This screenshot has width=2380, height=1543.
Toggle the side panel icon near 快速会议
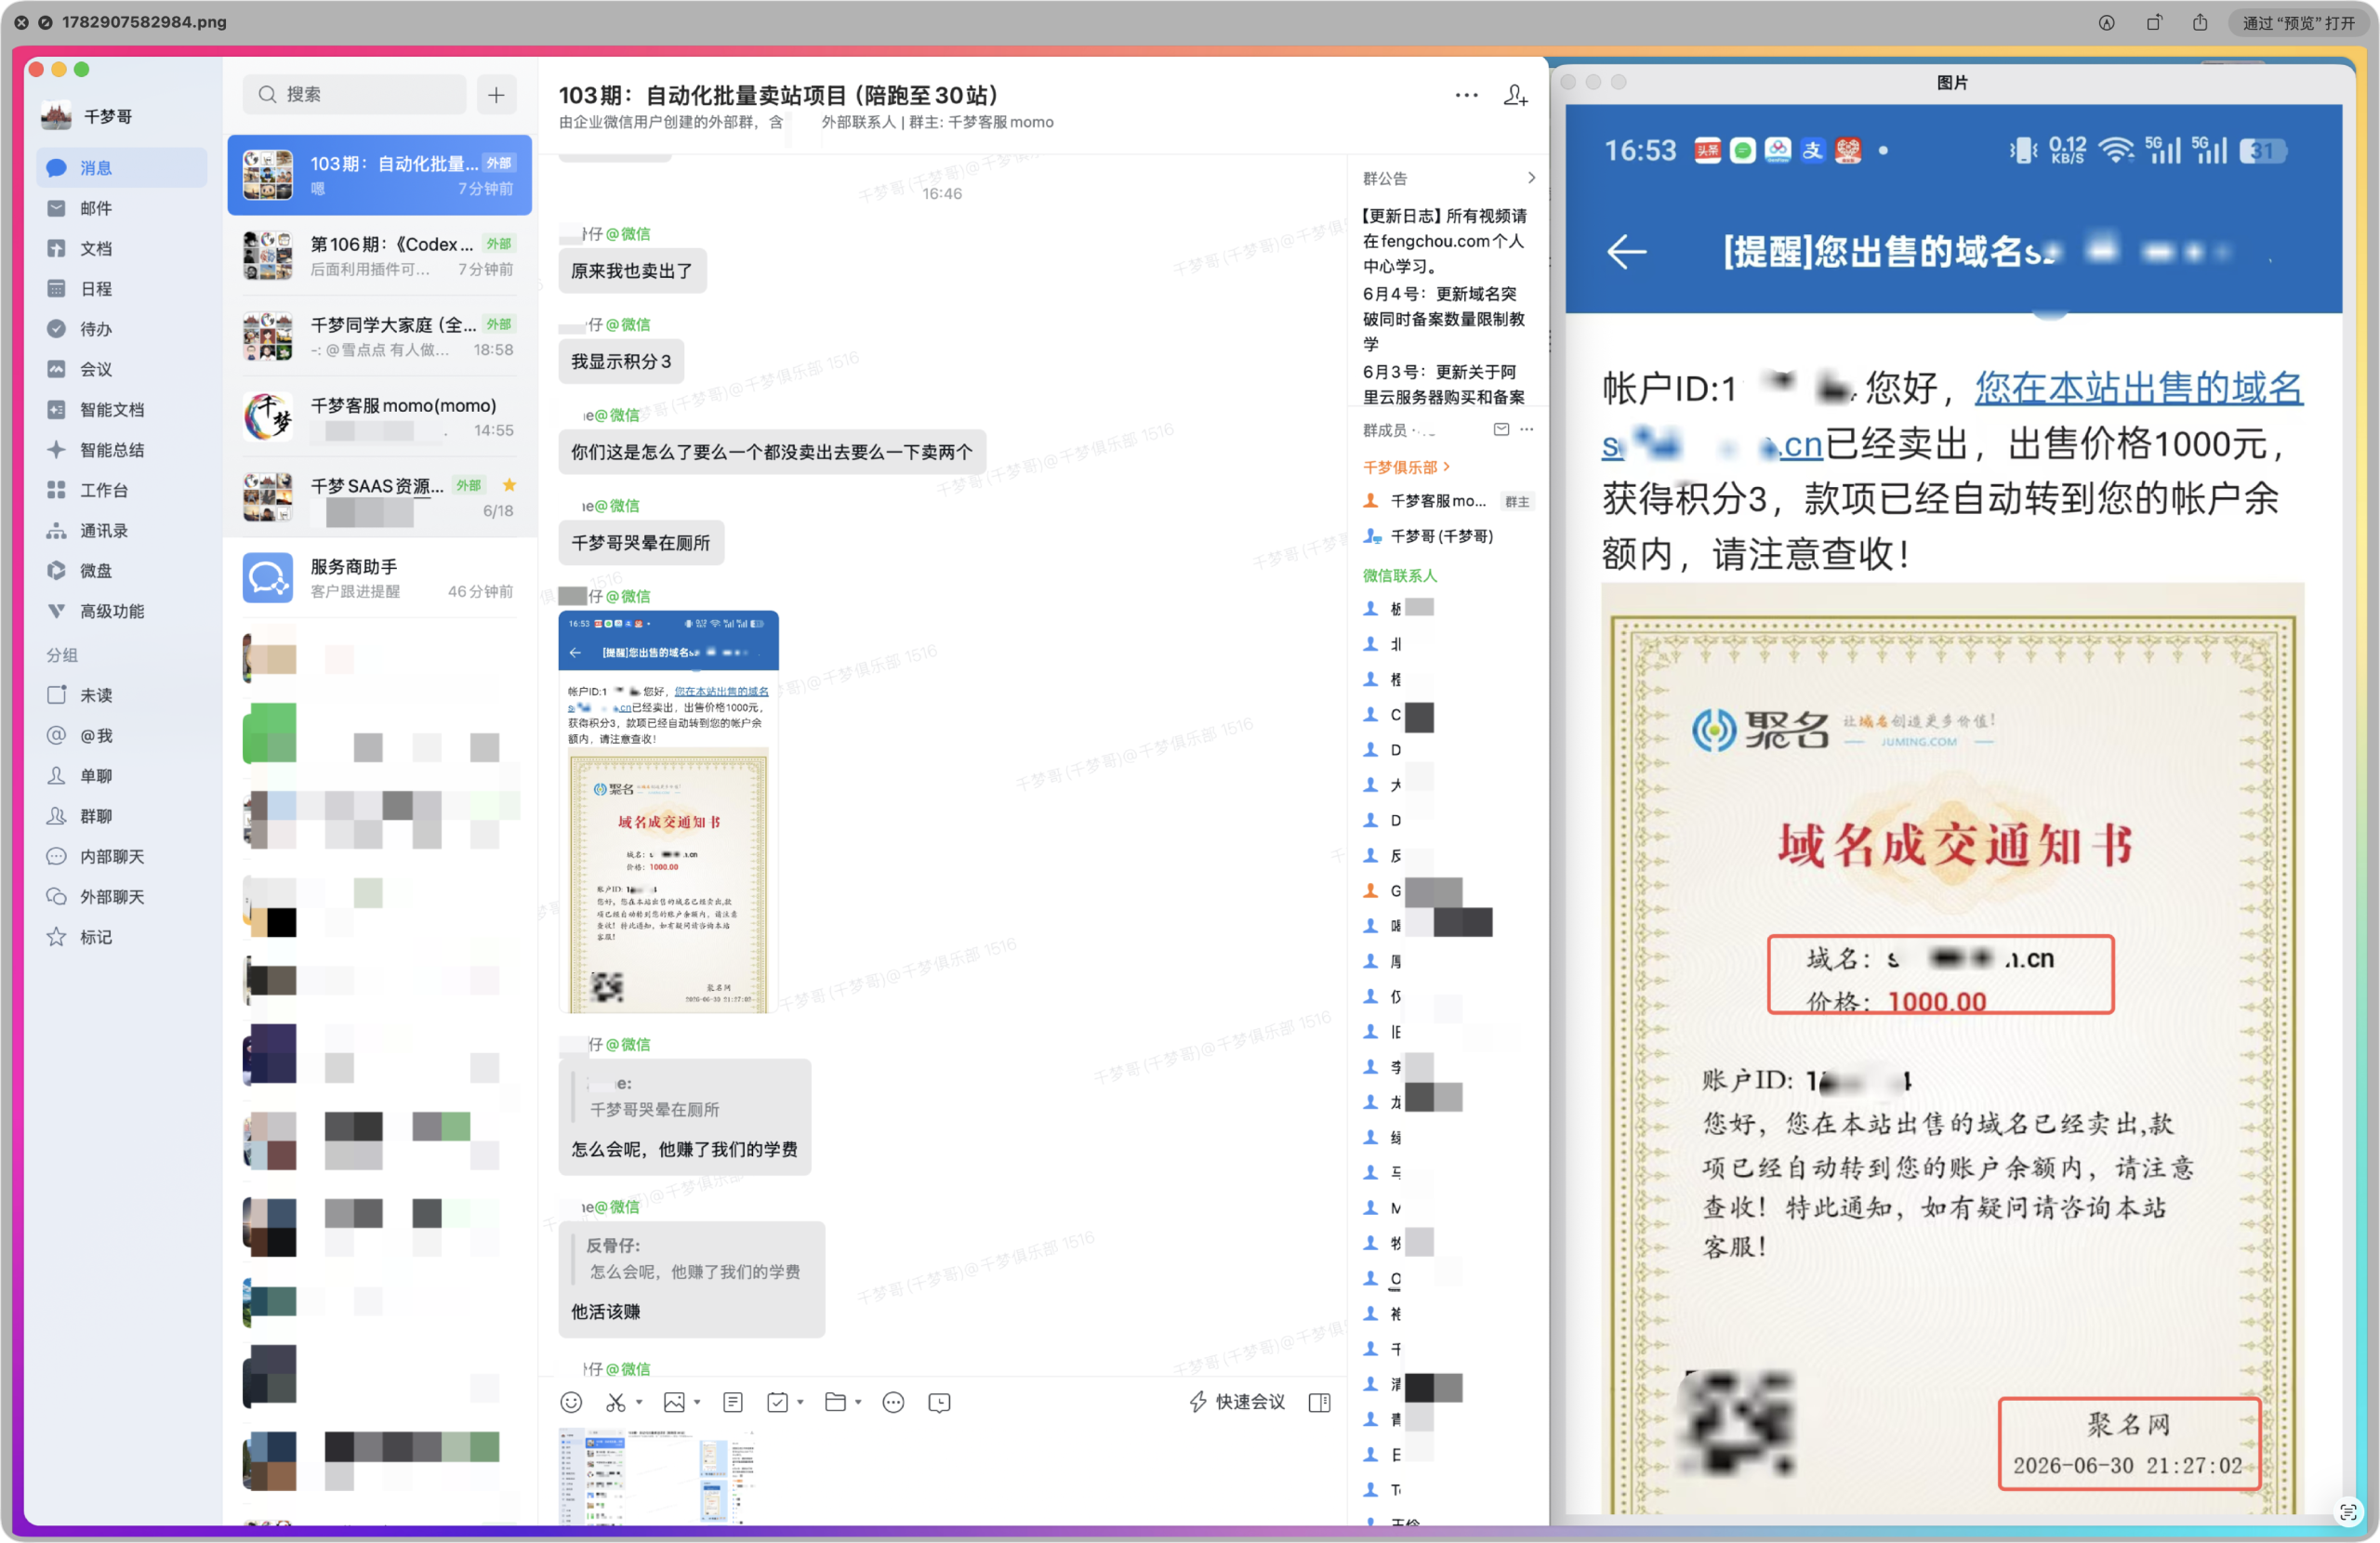(x=1320, y=1403)
